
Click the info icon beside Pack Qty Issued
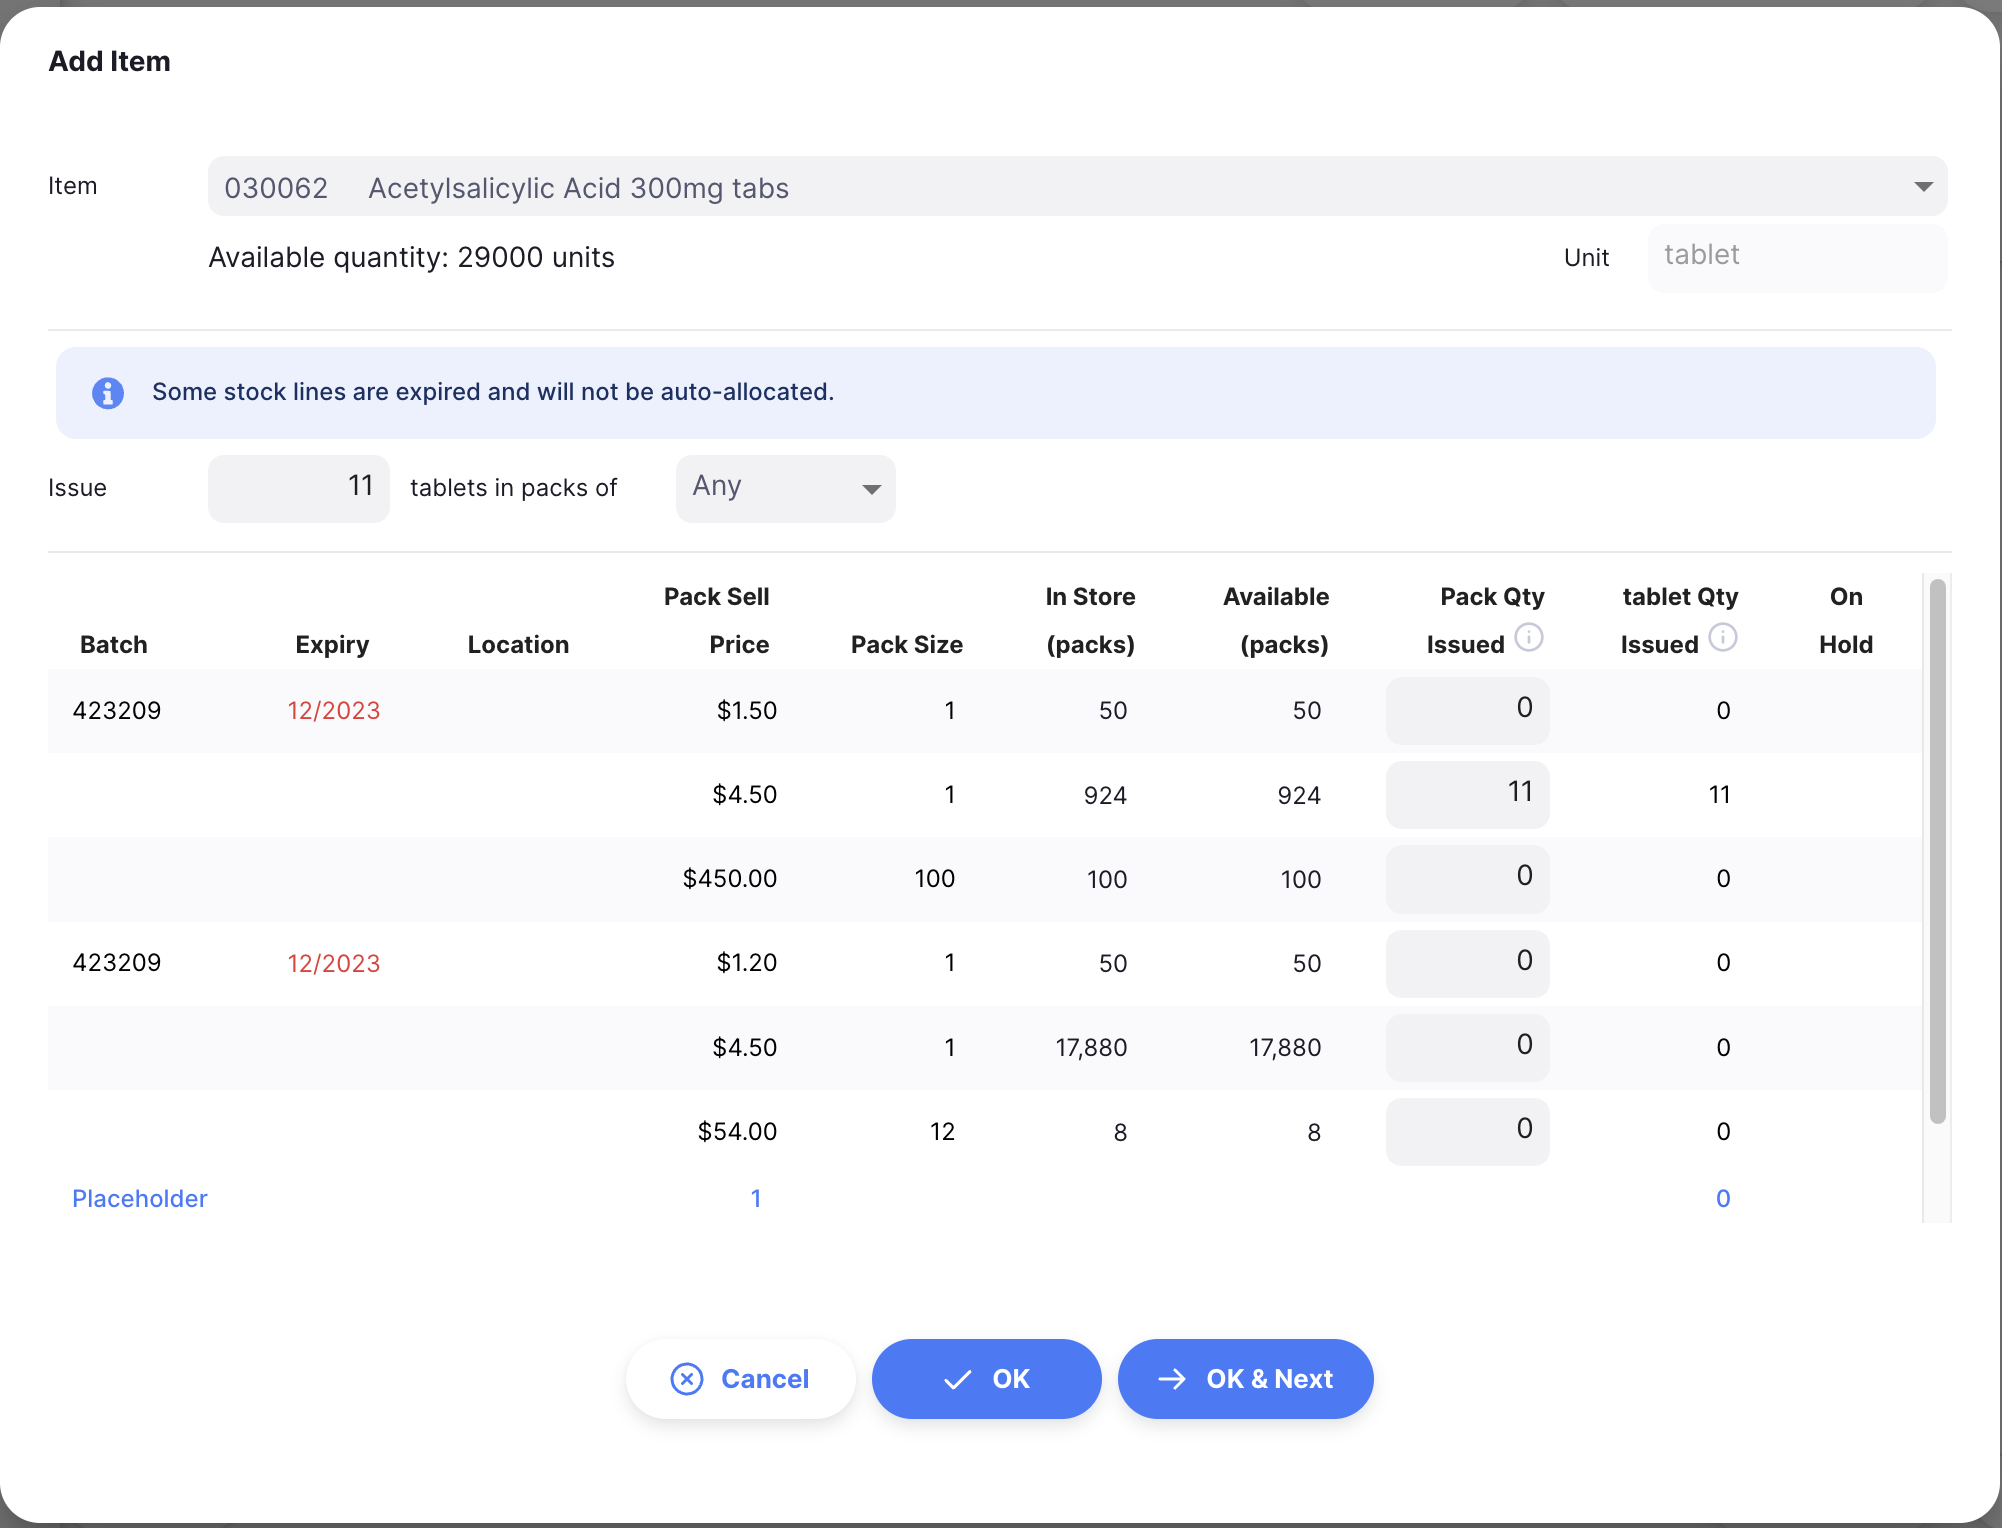coord(1529,637)
